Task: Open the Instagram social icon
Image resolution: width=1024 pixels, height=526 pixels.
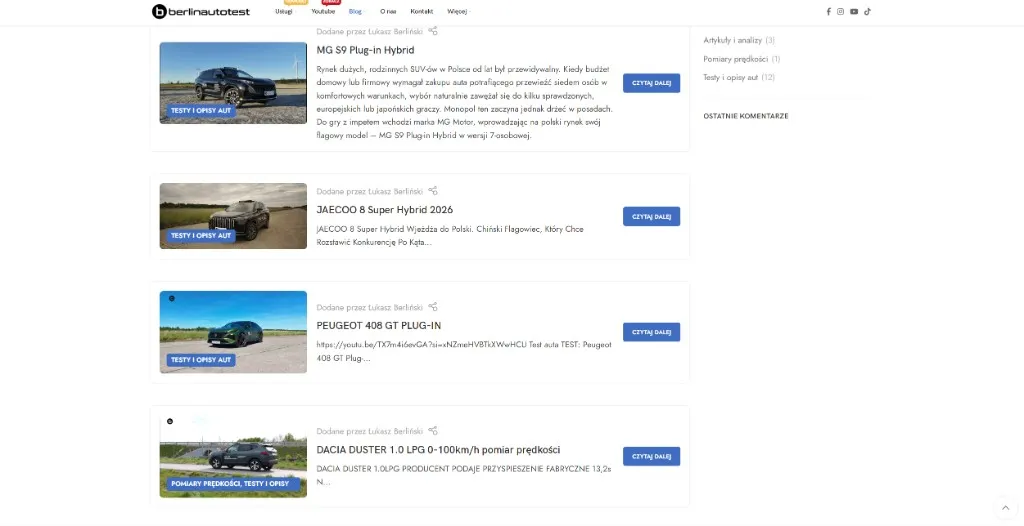Action: (840, 12)
